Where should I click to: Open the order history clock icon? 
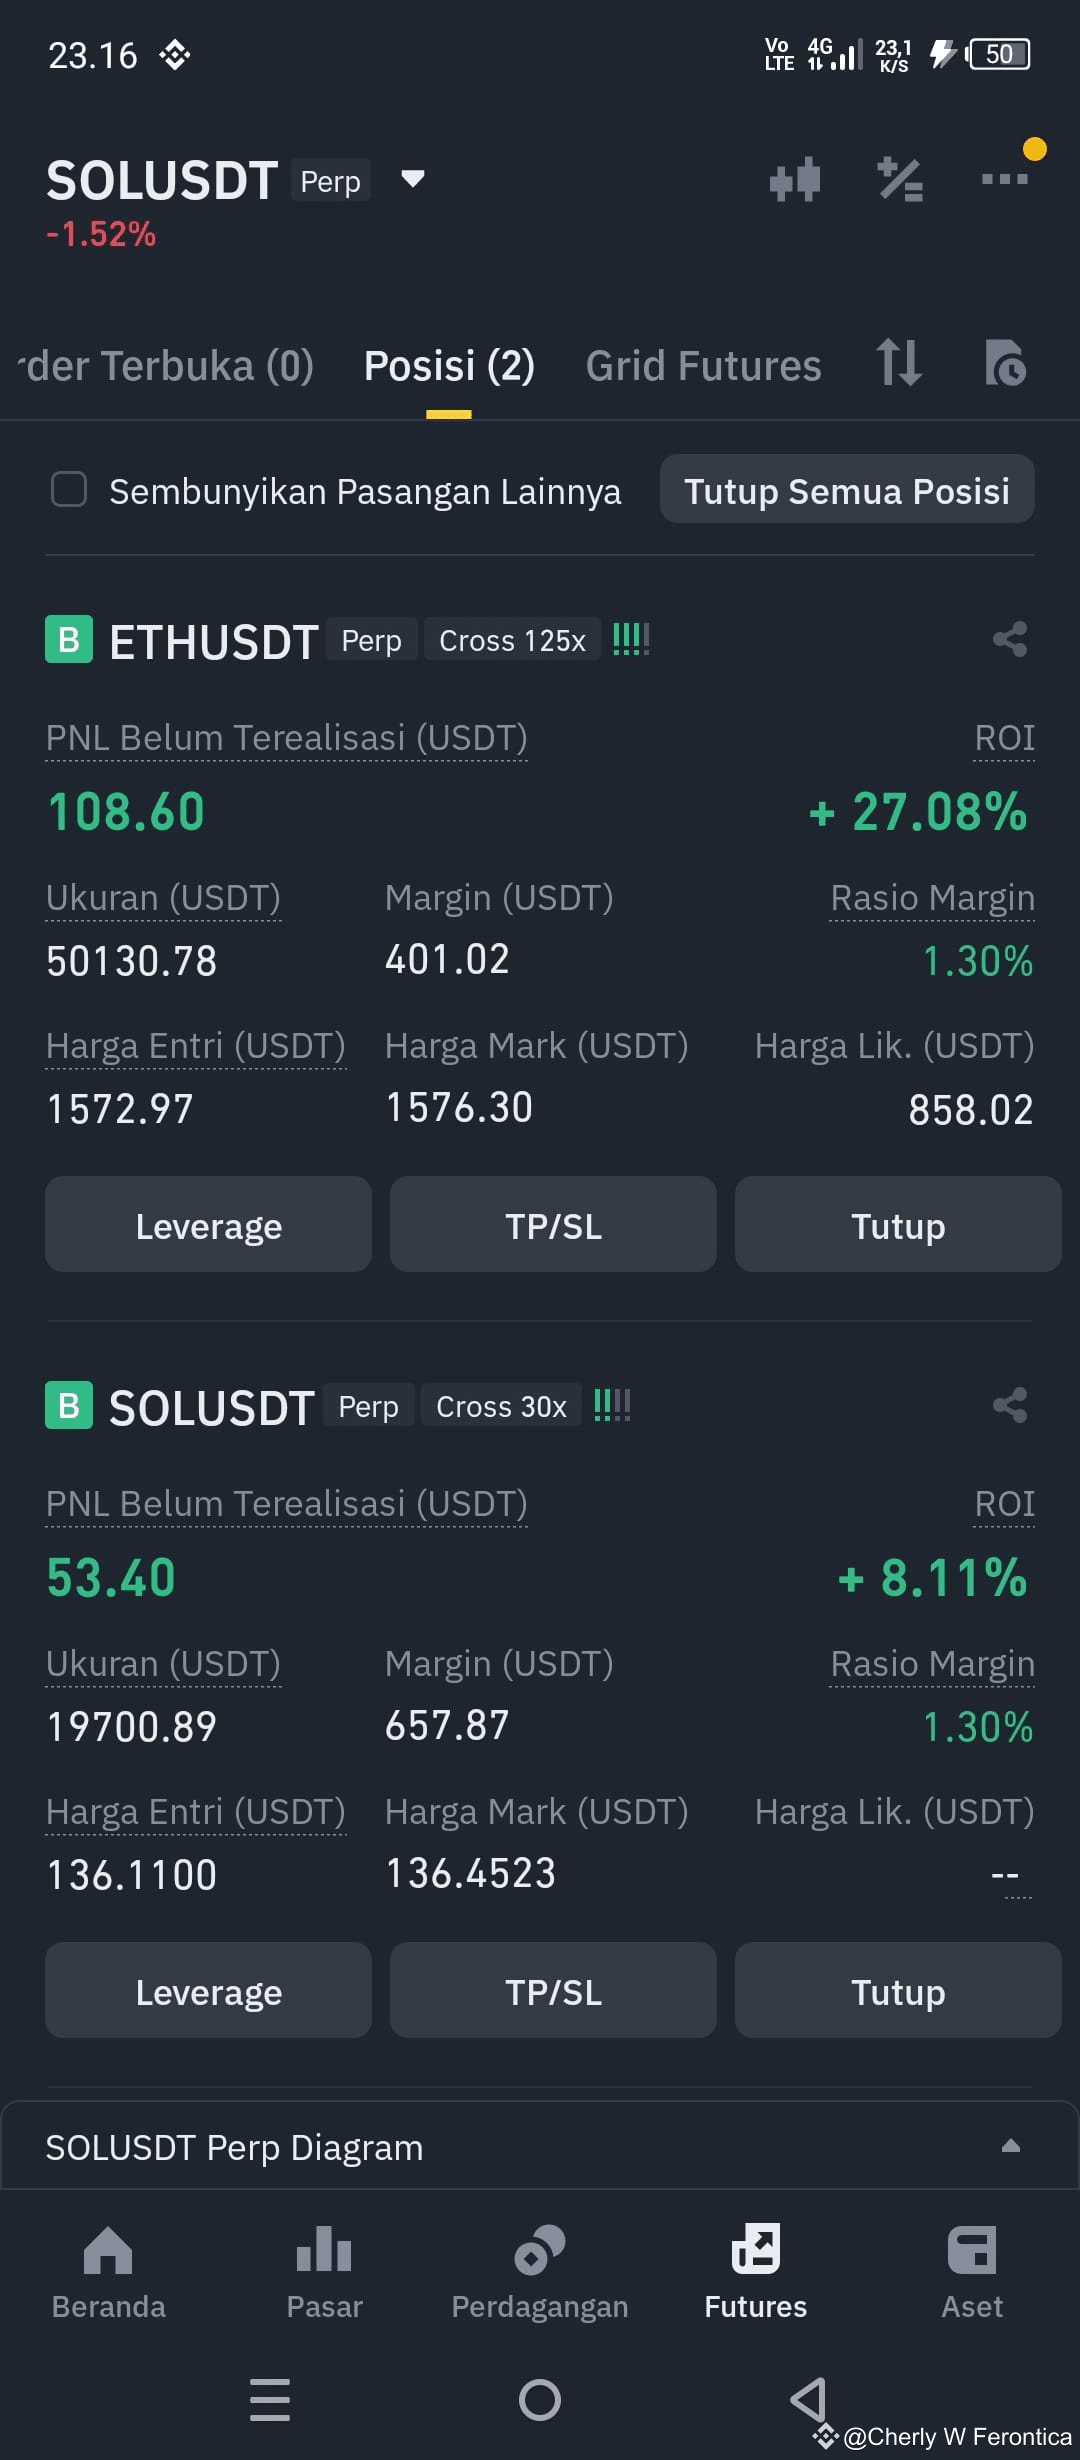coord(1005,363)
